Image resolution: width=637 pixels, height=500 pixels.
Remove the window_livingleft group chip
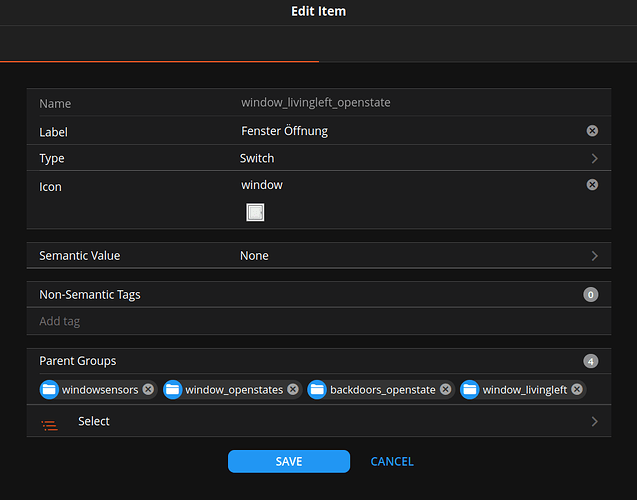click(x=576, y=389)
